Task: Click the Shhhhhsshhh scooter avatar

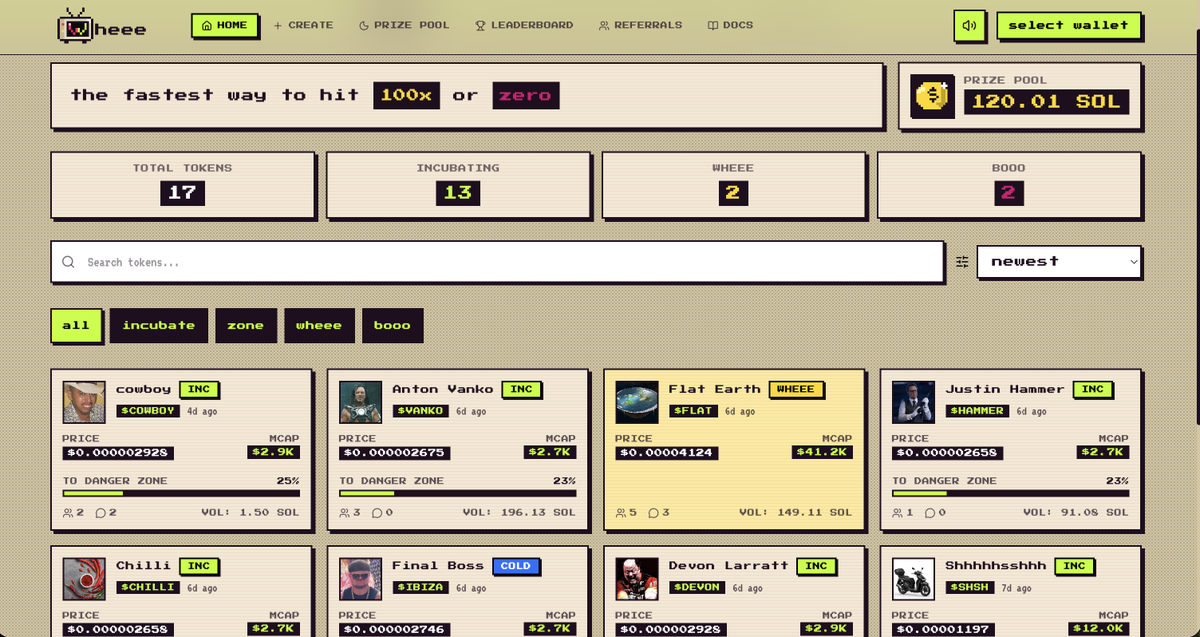Action: point(913,579)
